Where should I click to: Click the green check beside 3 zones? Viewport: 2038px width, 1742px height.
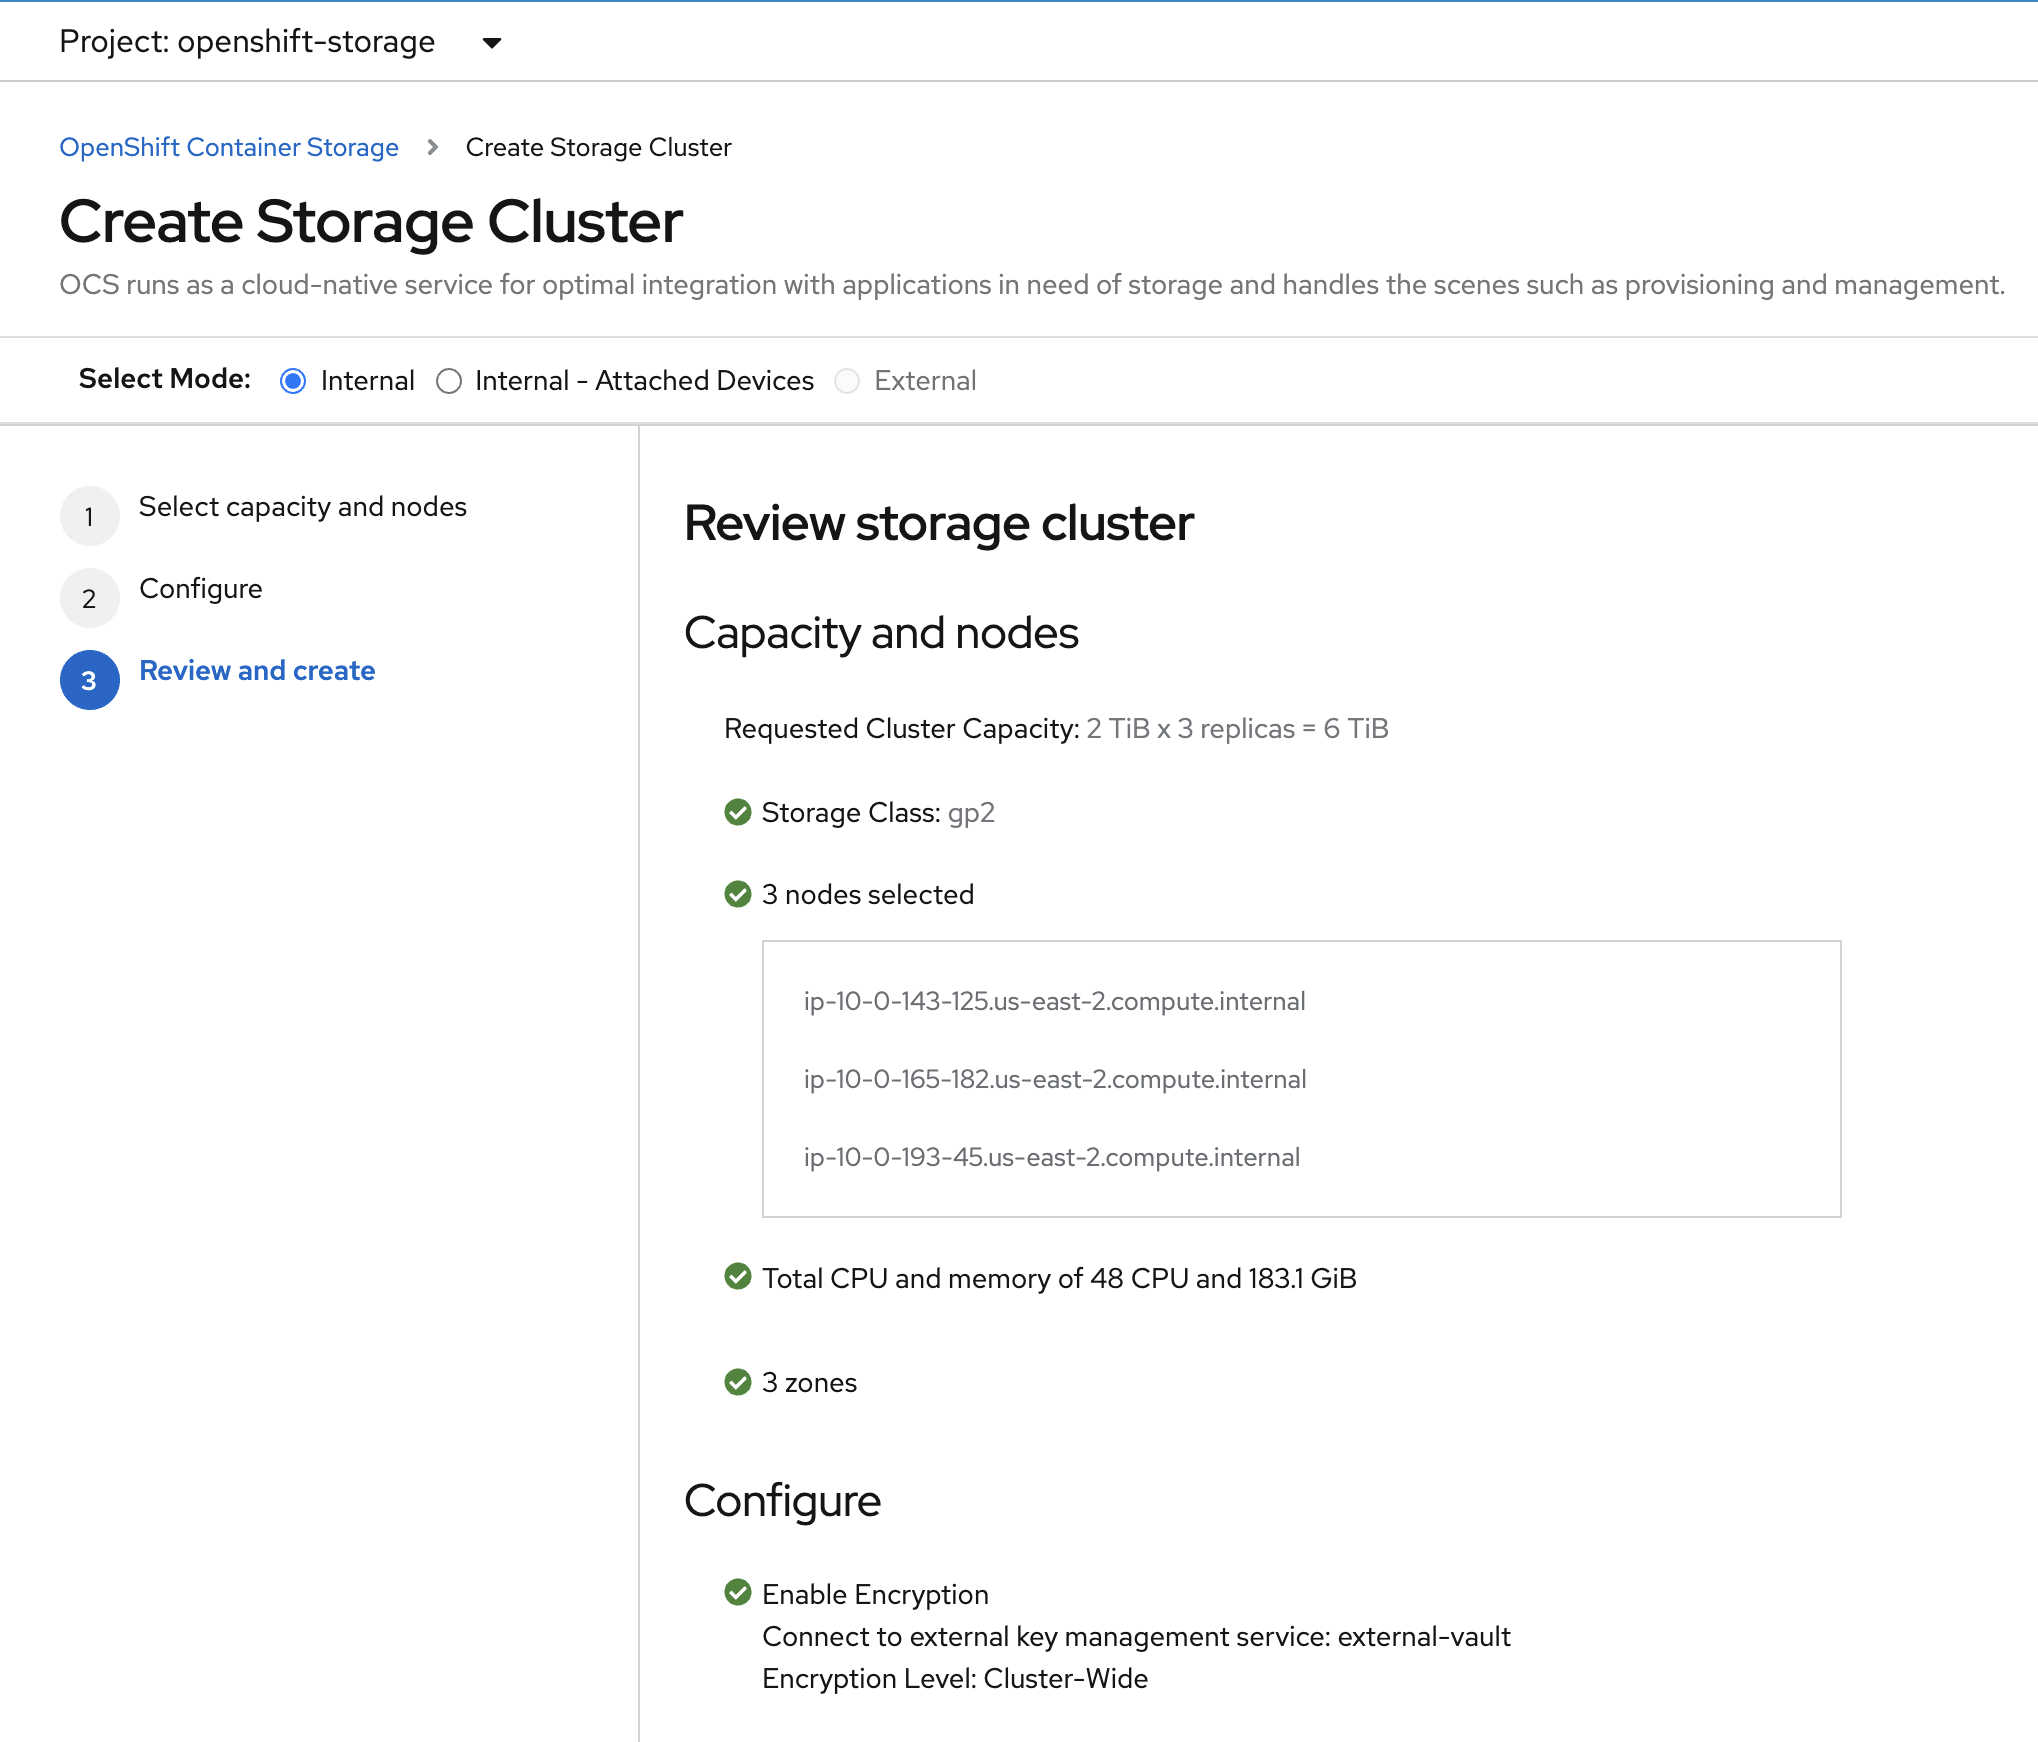click(x=738, y=1382)
